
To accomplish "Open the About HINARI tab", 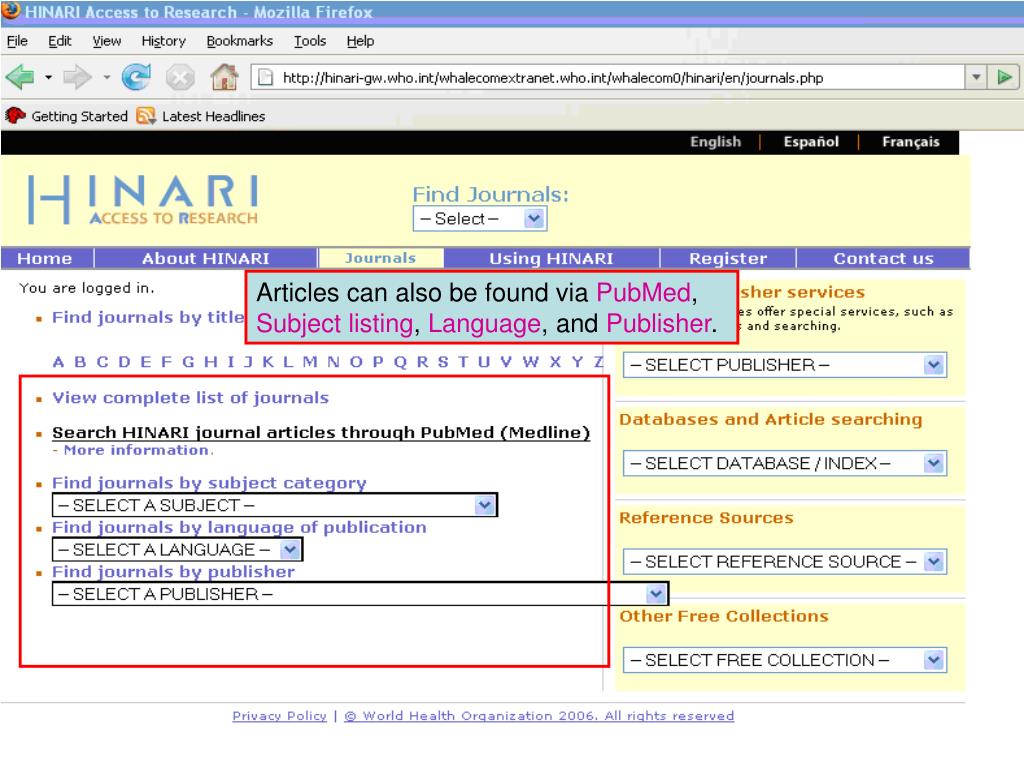I will coord(206,259).
